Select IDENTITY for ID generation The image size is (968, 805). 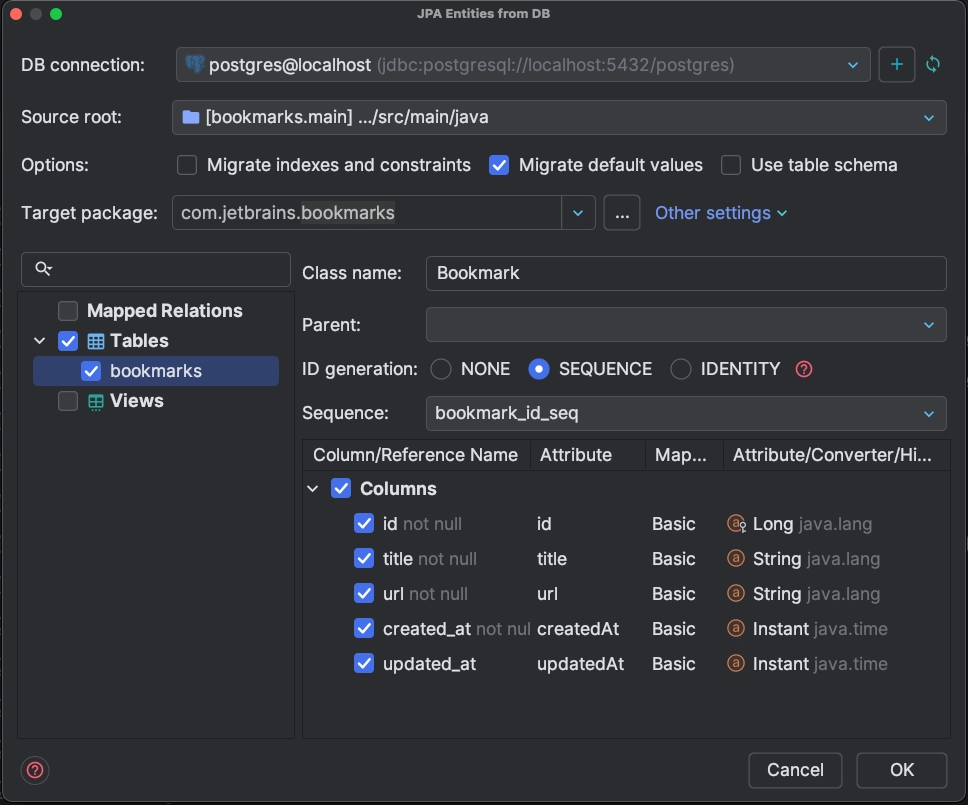click(680, 369)
